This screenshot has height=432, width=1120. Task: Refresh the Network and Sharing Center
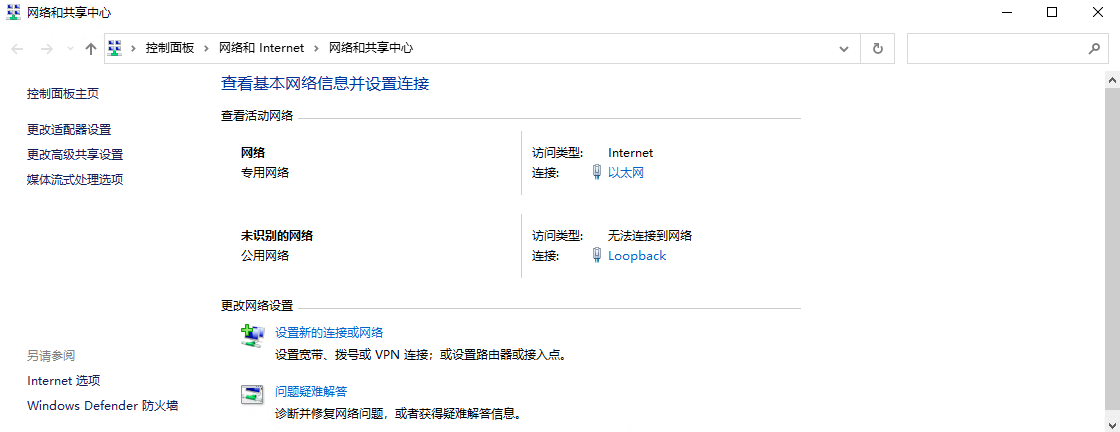click(x=878, y=48)
